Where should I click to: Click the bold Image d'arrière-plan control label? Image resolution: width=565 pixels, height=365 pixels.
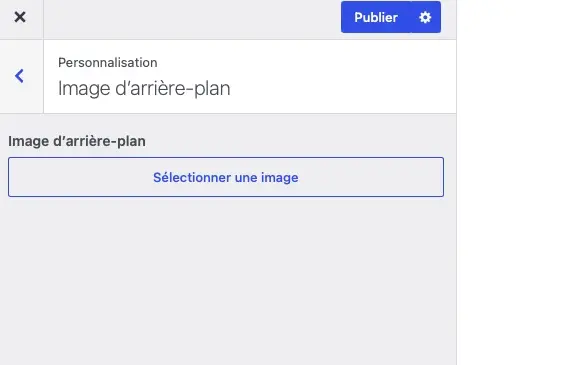tap(77, 141)
